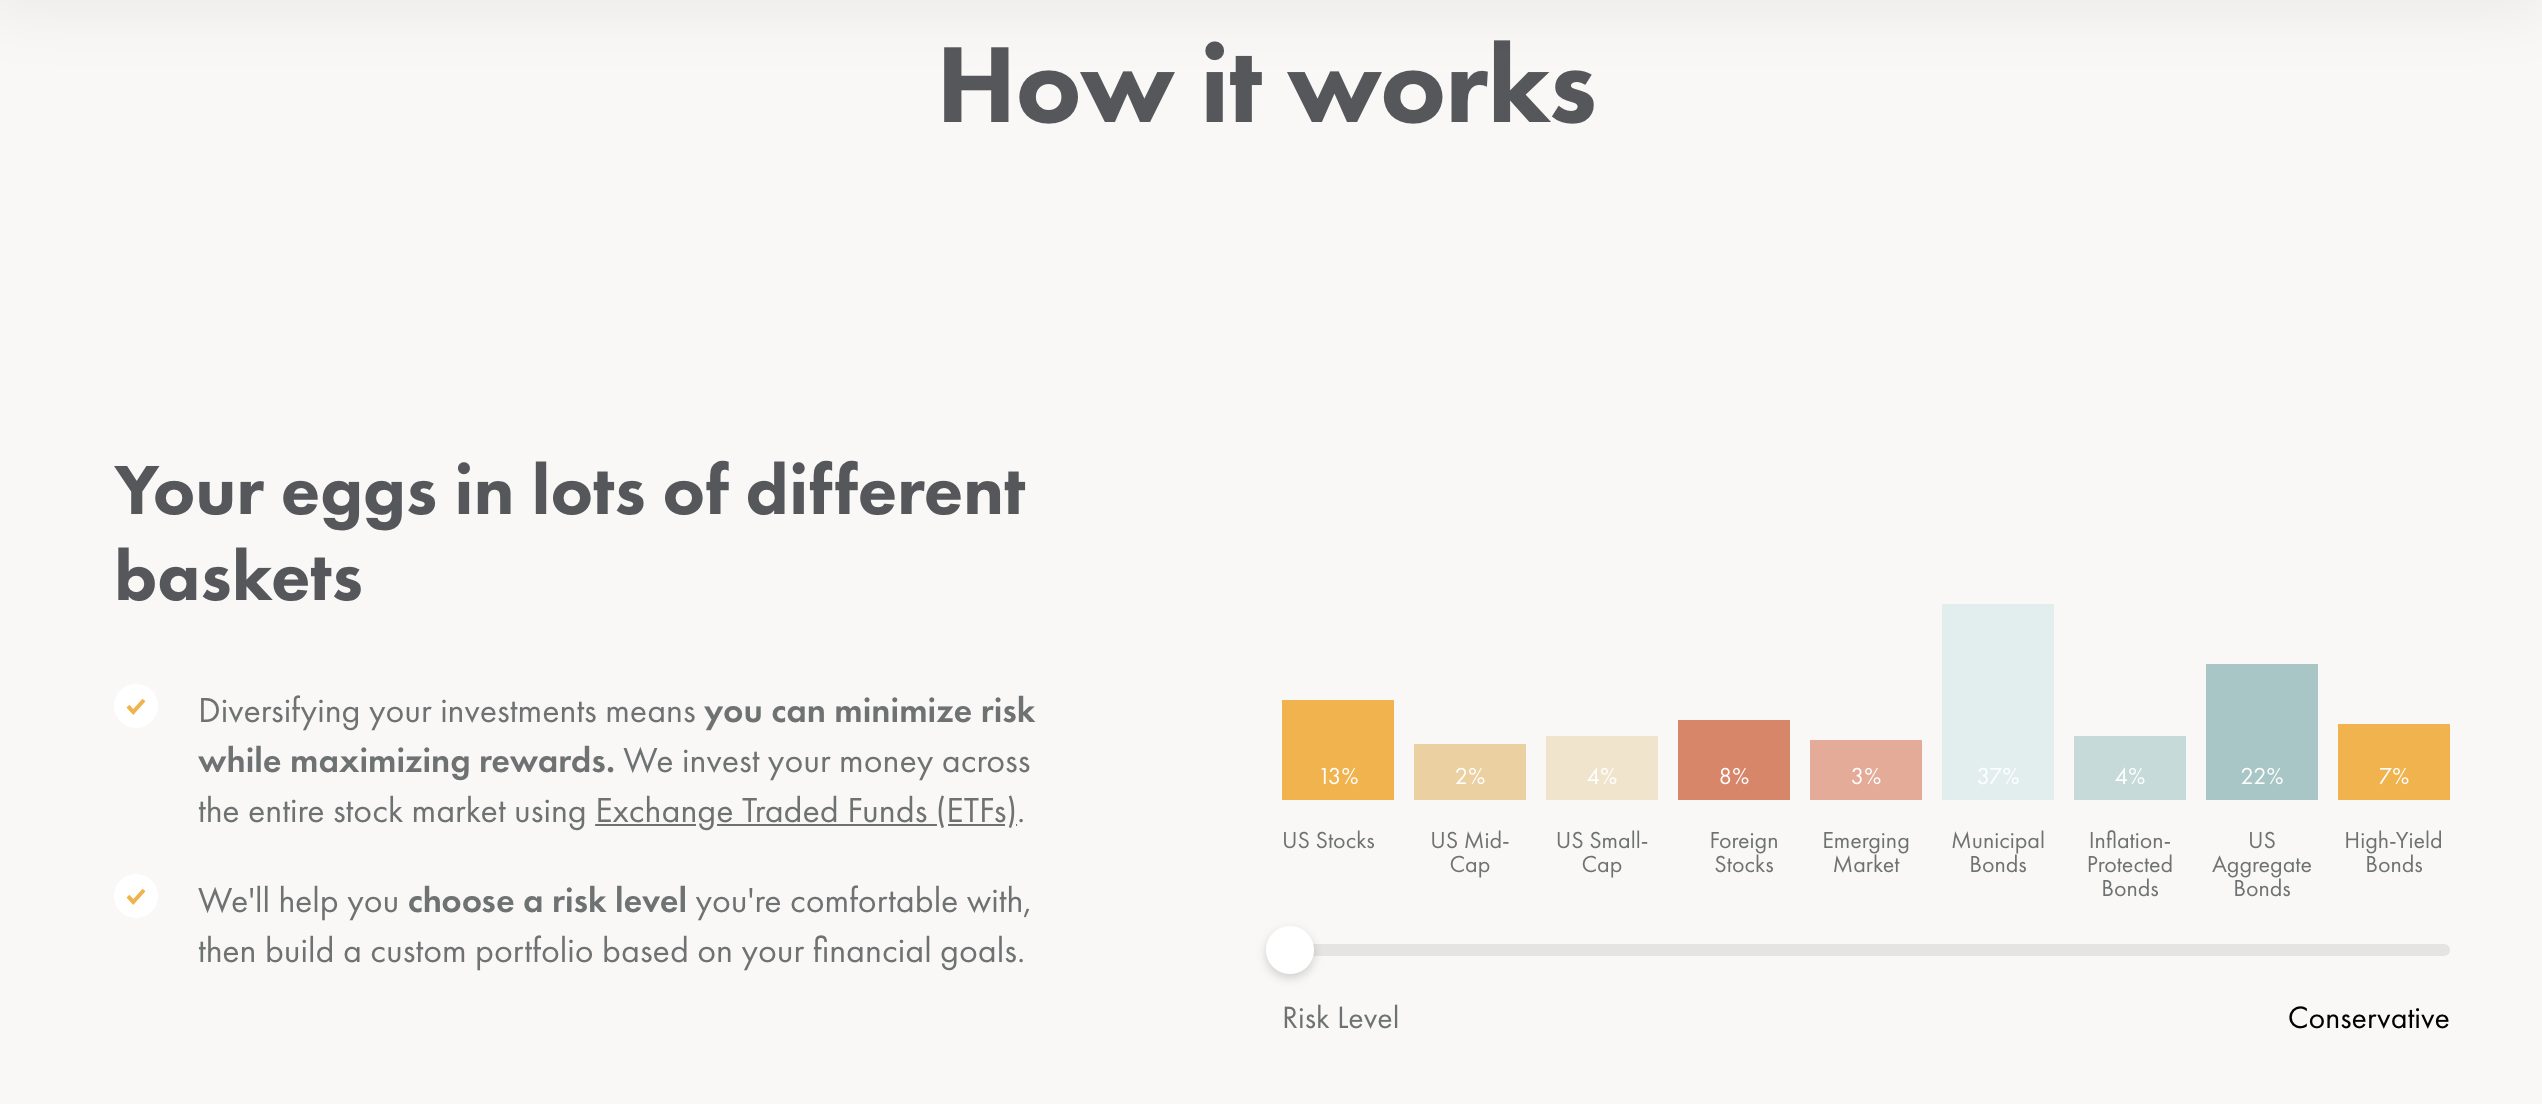Toggle the second yellow checkmark bullet
Viewport: 2542px width, 1104px height.
point(133,898)
